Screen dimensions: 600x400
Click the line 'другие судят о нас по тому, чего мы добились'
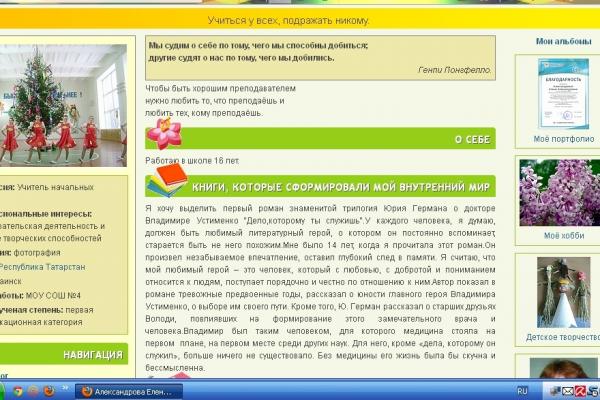coord(241,58)
